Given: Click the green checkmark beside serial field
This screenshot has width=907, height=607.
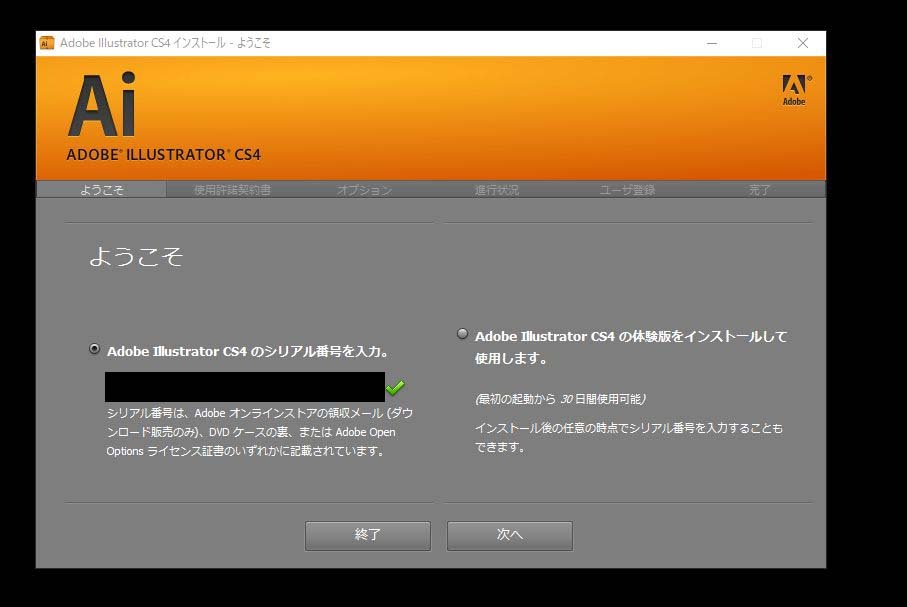Looking at the screenshot, I should [396, 387].
